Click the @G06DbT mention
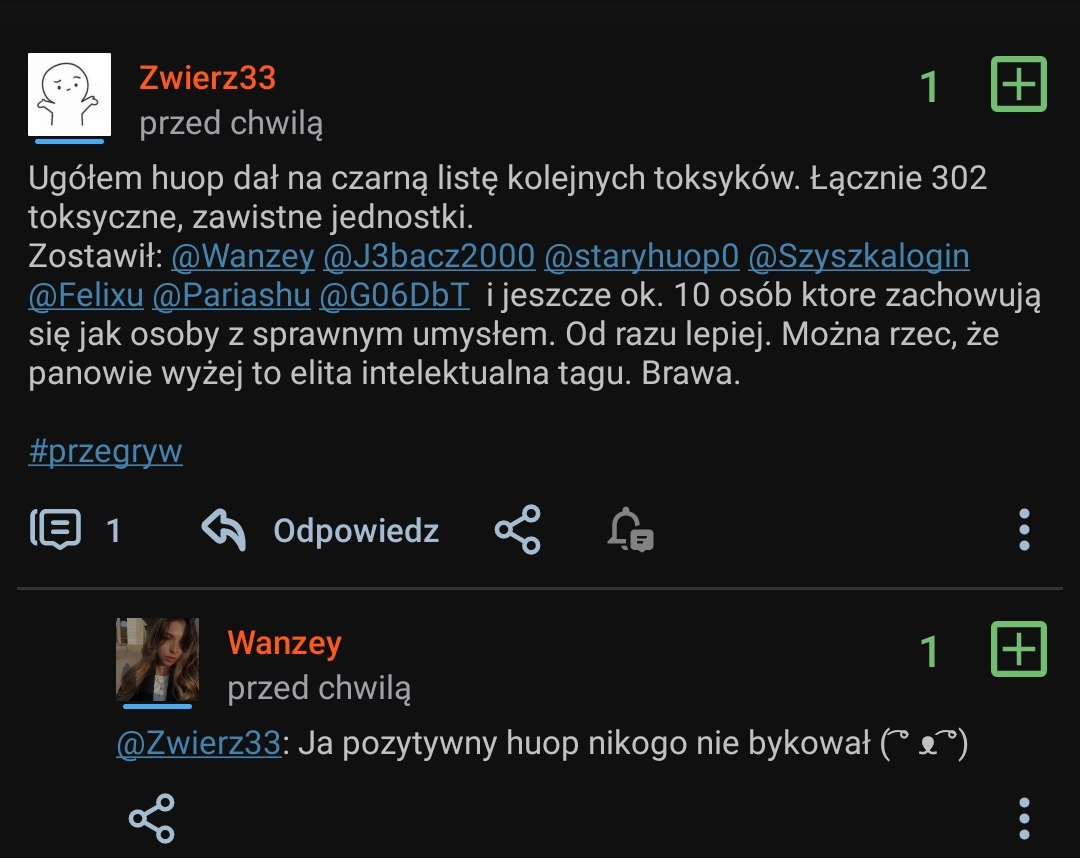 (x=395, y=295)
